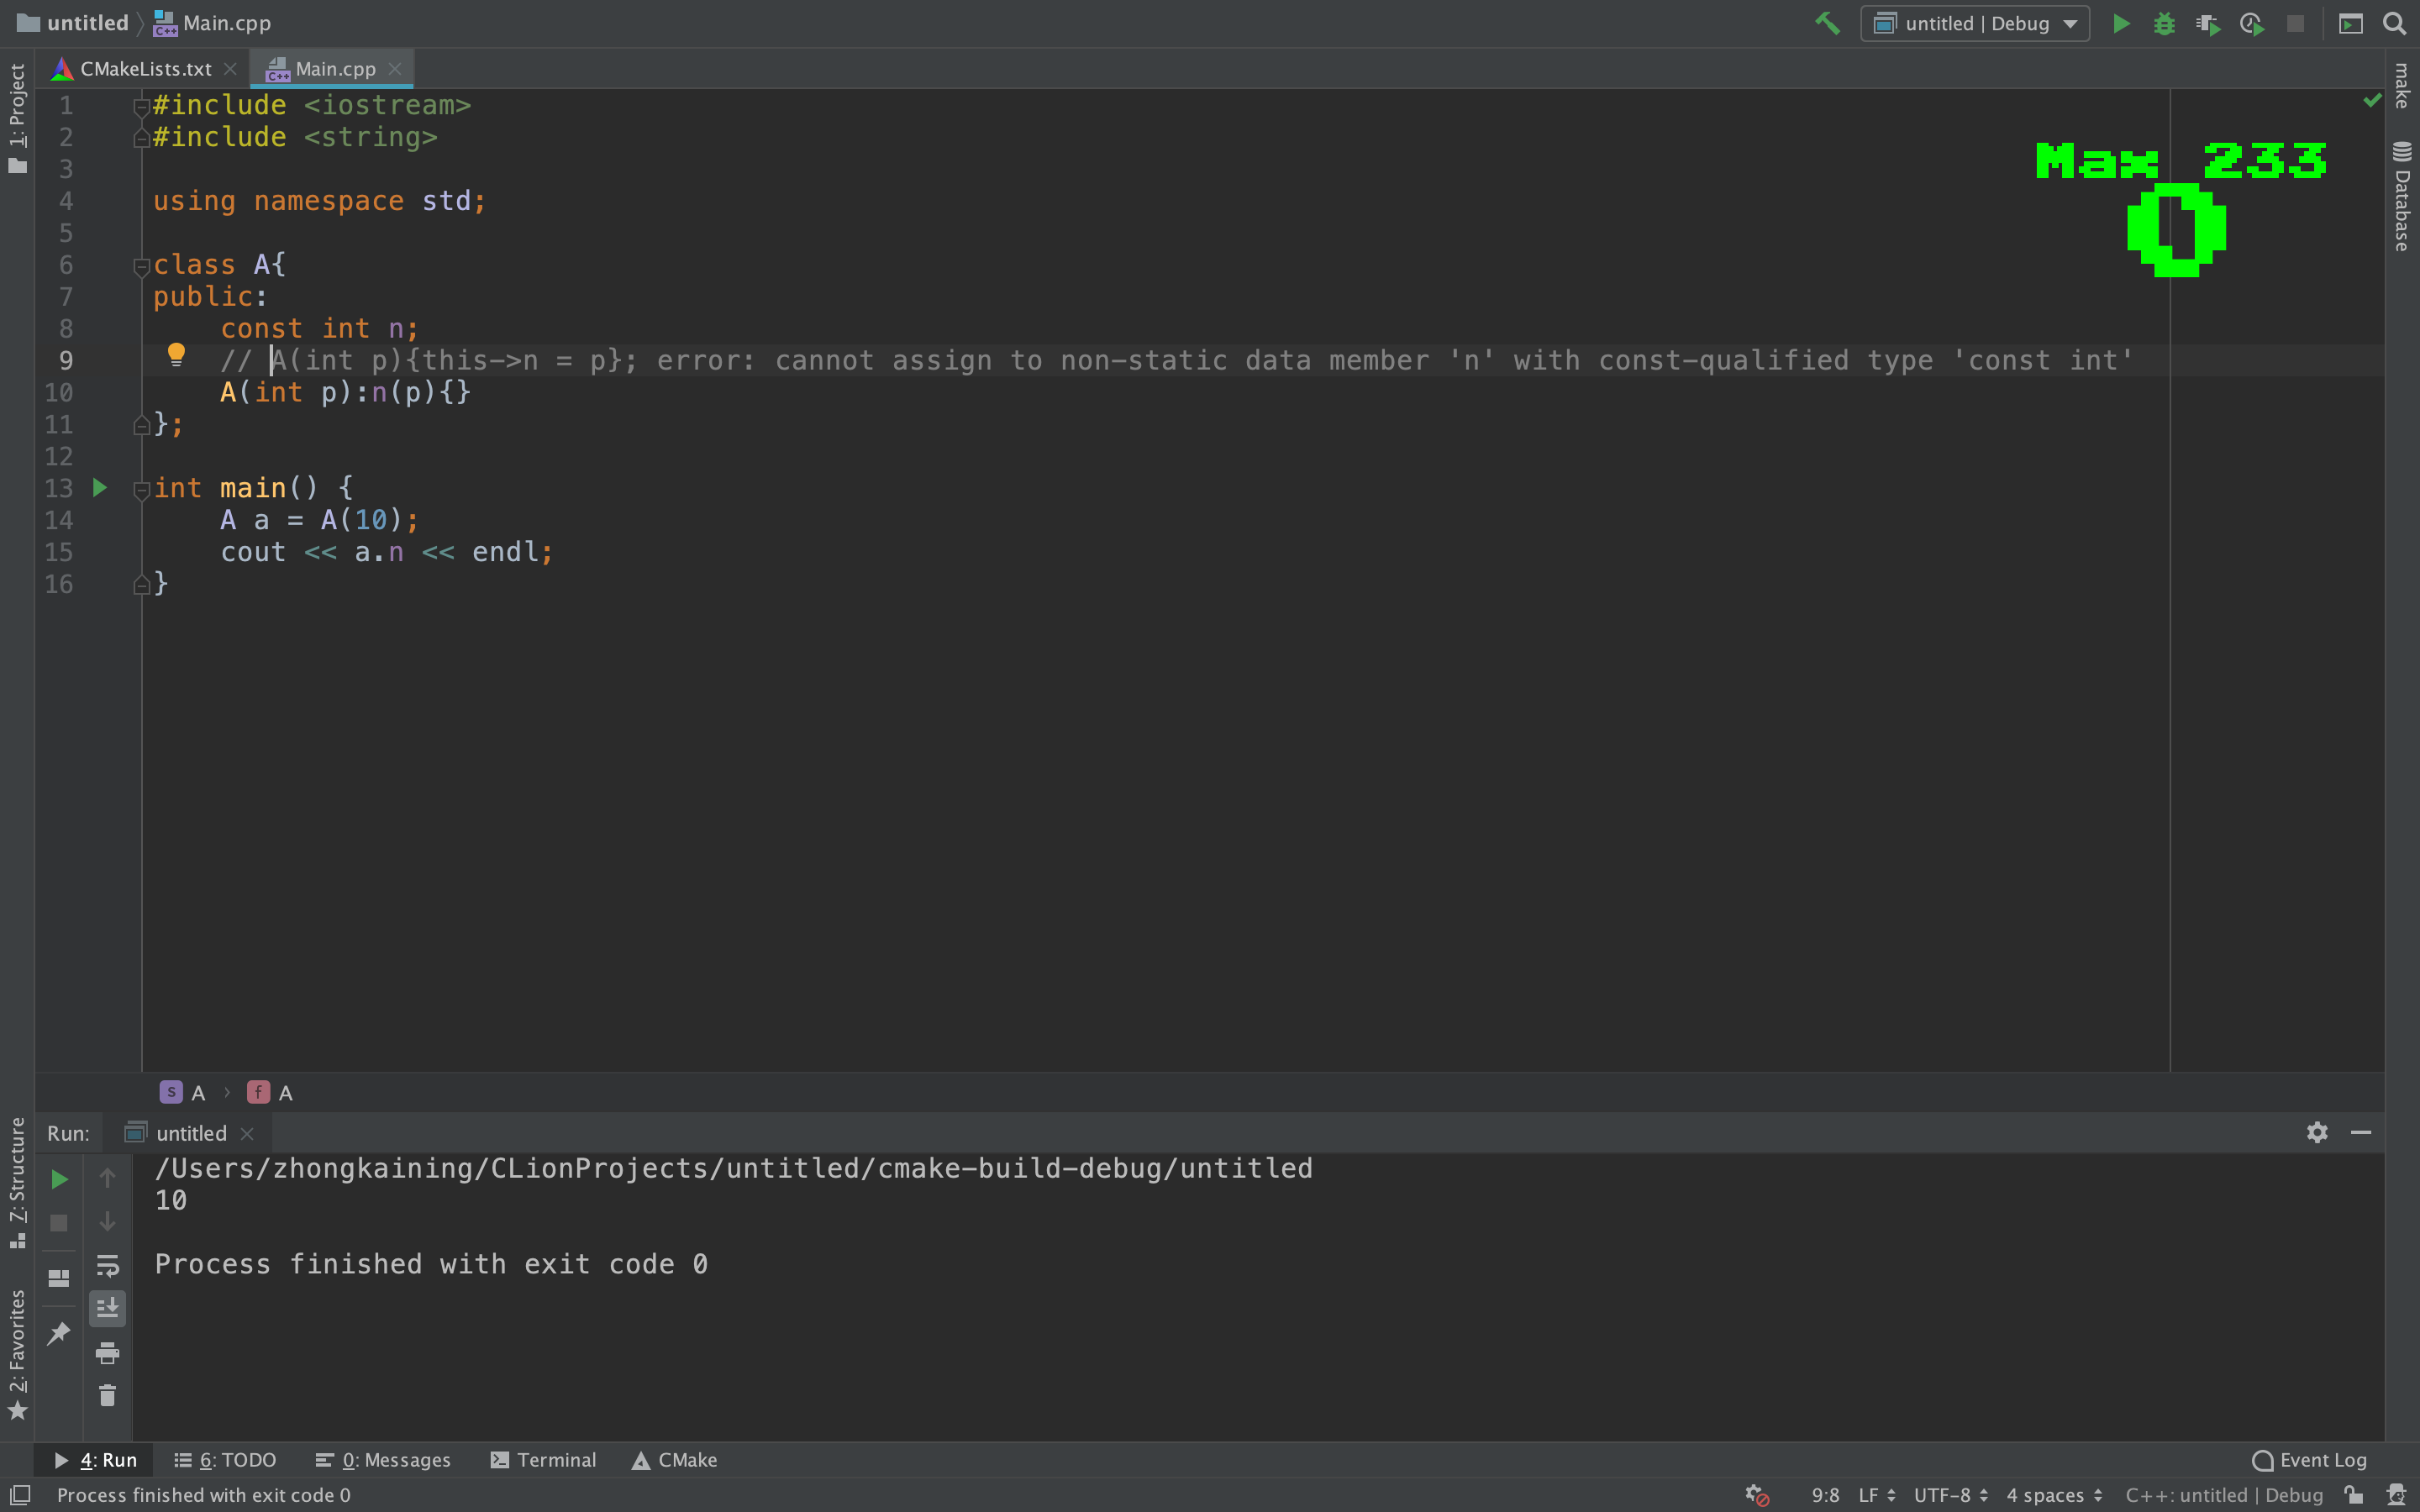Open the Project tool window

[x=17, y=117]
